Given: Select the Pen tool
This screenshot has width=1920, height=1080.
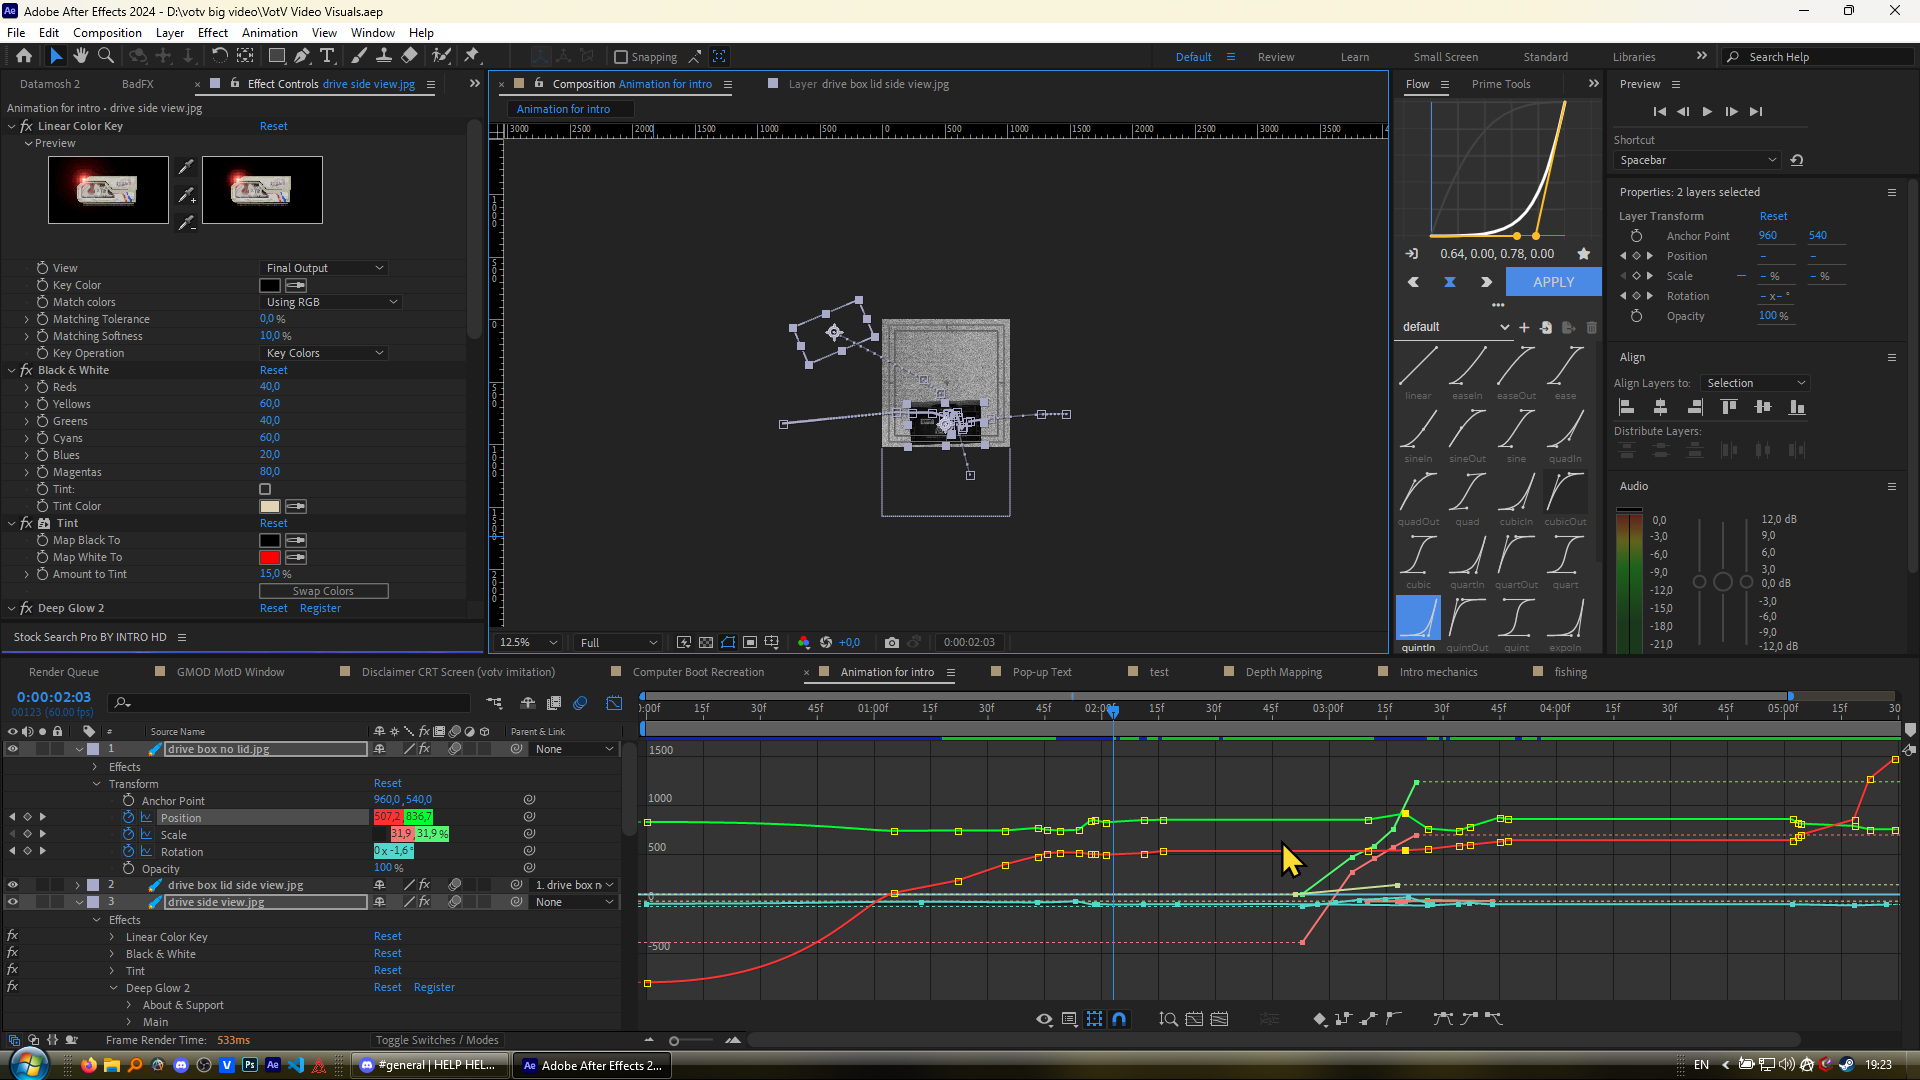Looking at the screenshot, I should (302, 56).
